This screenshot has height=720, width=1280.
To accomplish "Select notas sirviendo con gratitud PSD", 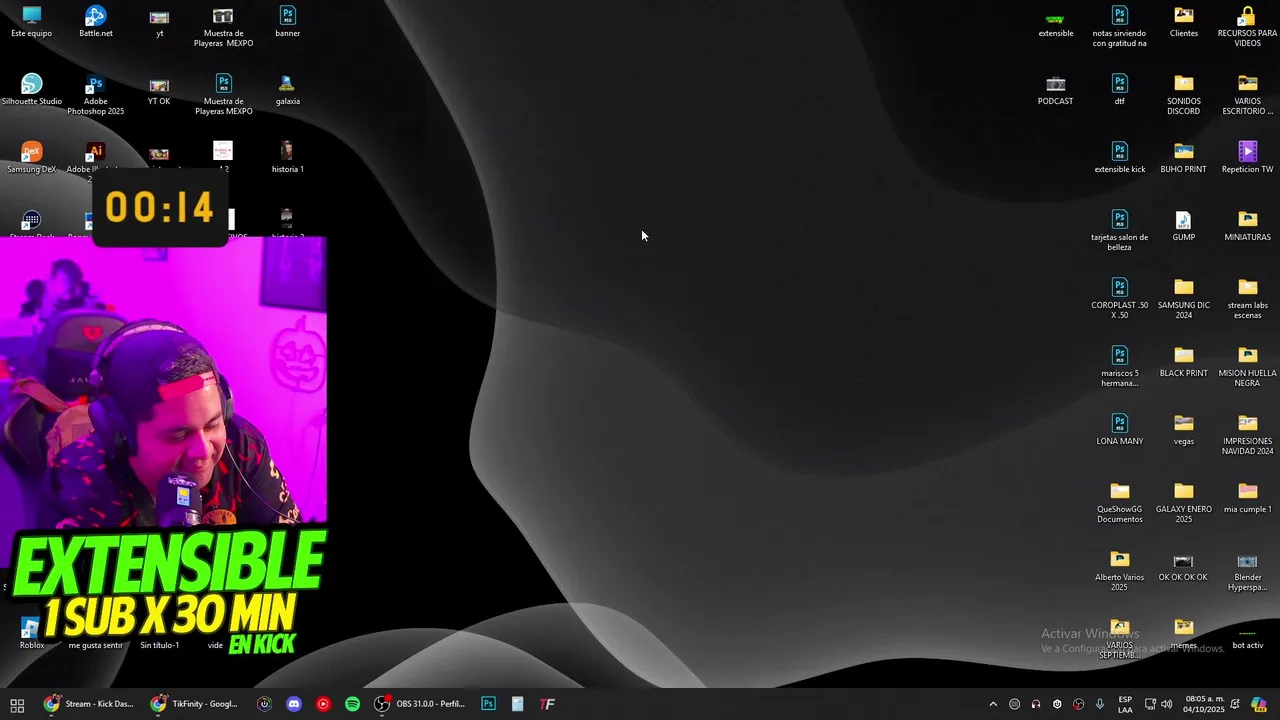I will tap(1120, 27).
